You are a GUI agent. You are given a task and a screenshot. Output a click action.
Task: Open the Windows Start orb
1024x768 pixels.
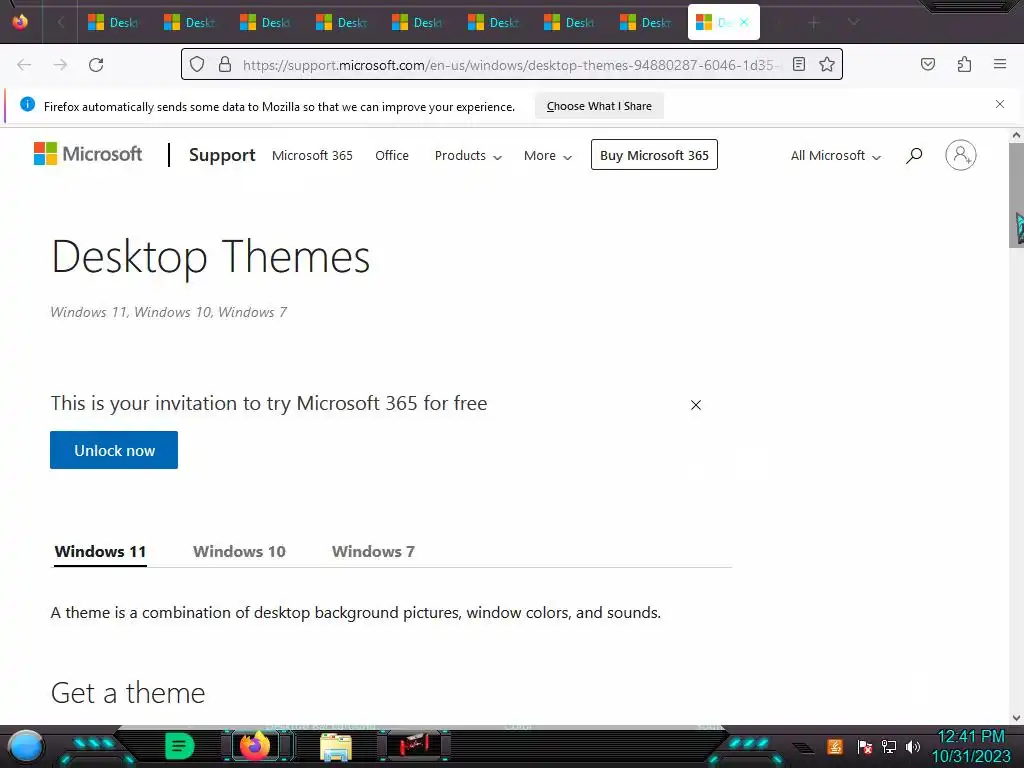click(26, 746)
